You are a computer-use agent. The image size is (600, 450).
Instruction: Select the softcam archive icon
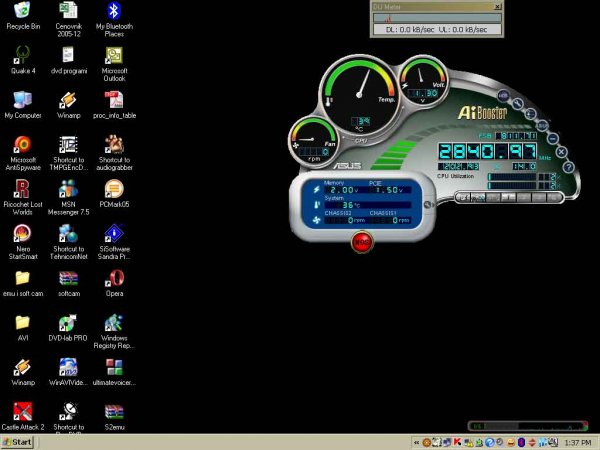(x=69, y=283)
